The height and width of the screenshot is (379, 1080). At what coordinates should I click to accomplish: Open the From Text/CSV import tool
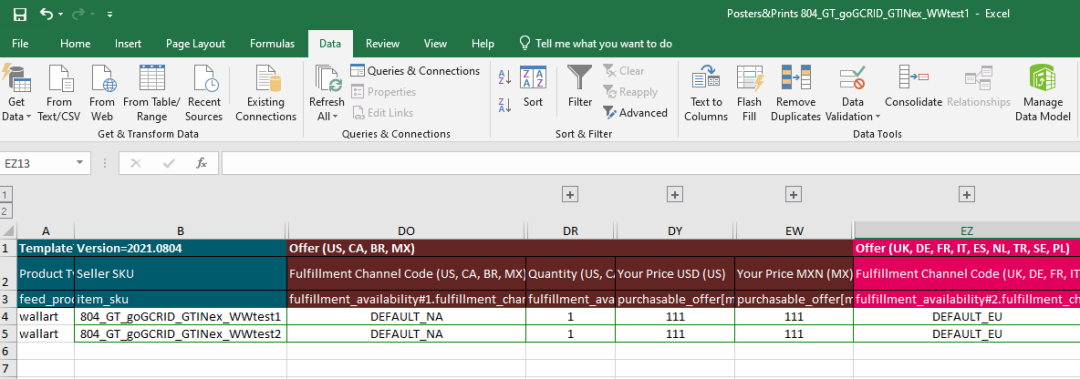59,94
